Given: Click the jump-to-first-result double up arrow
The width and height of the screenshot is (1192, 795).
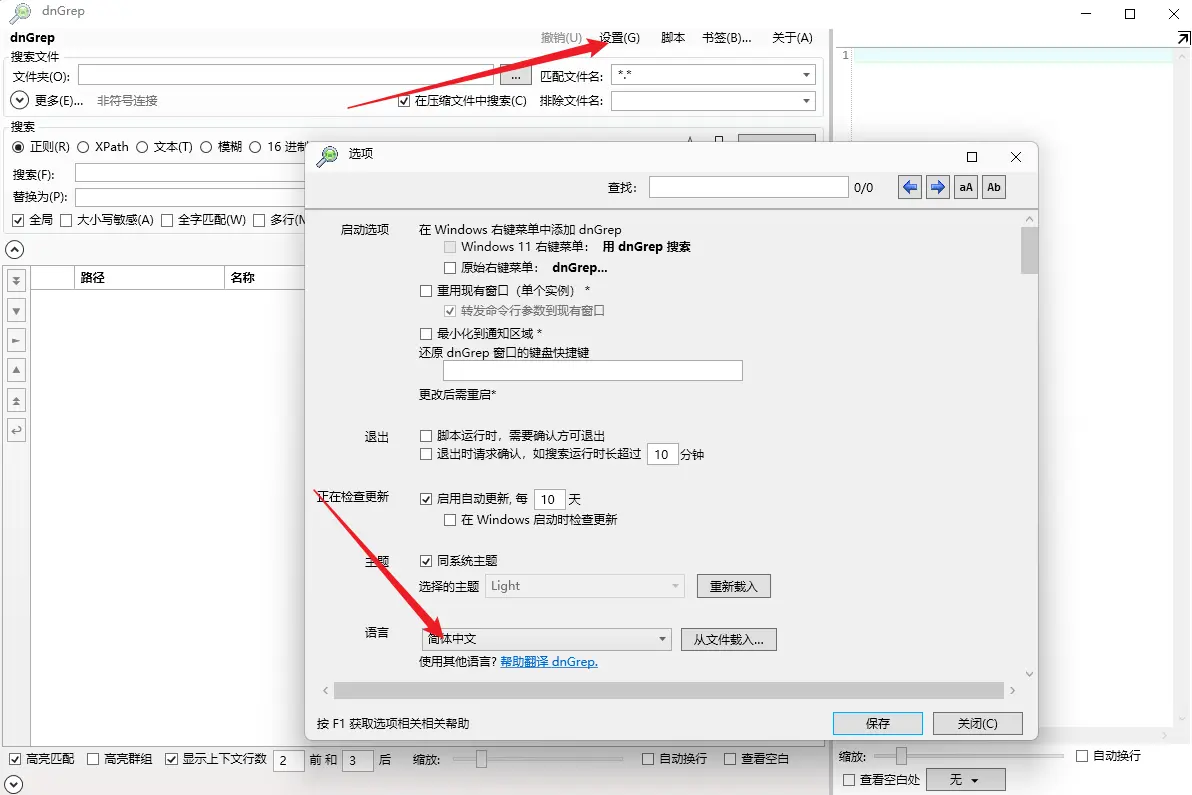Looking at the screenshot, I should [x=16, y=400].
